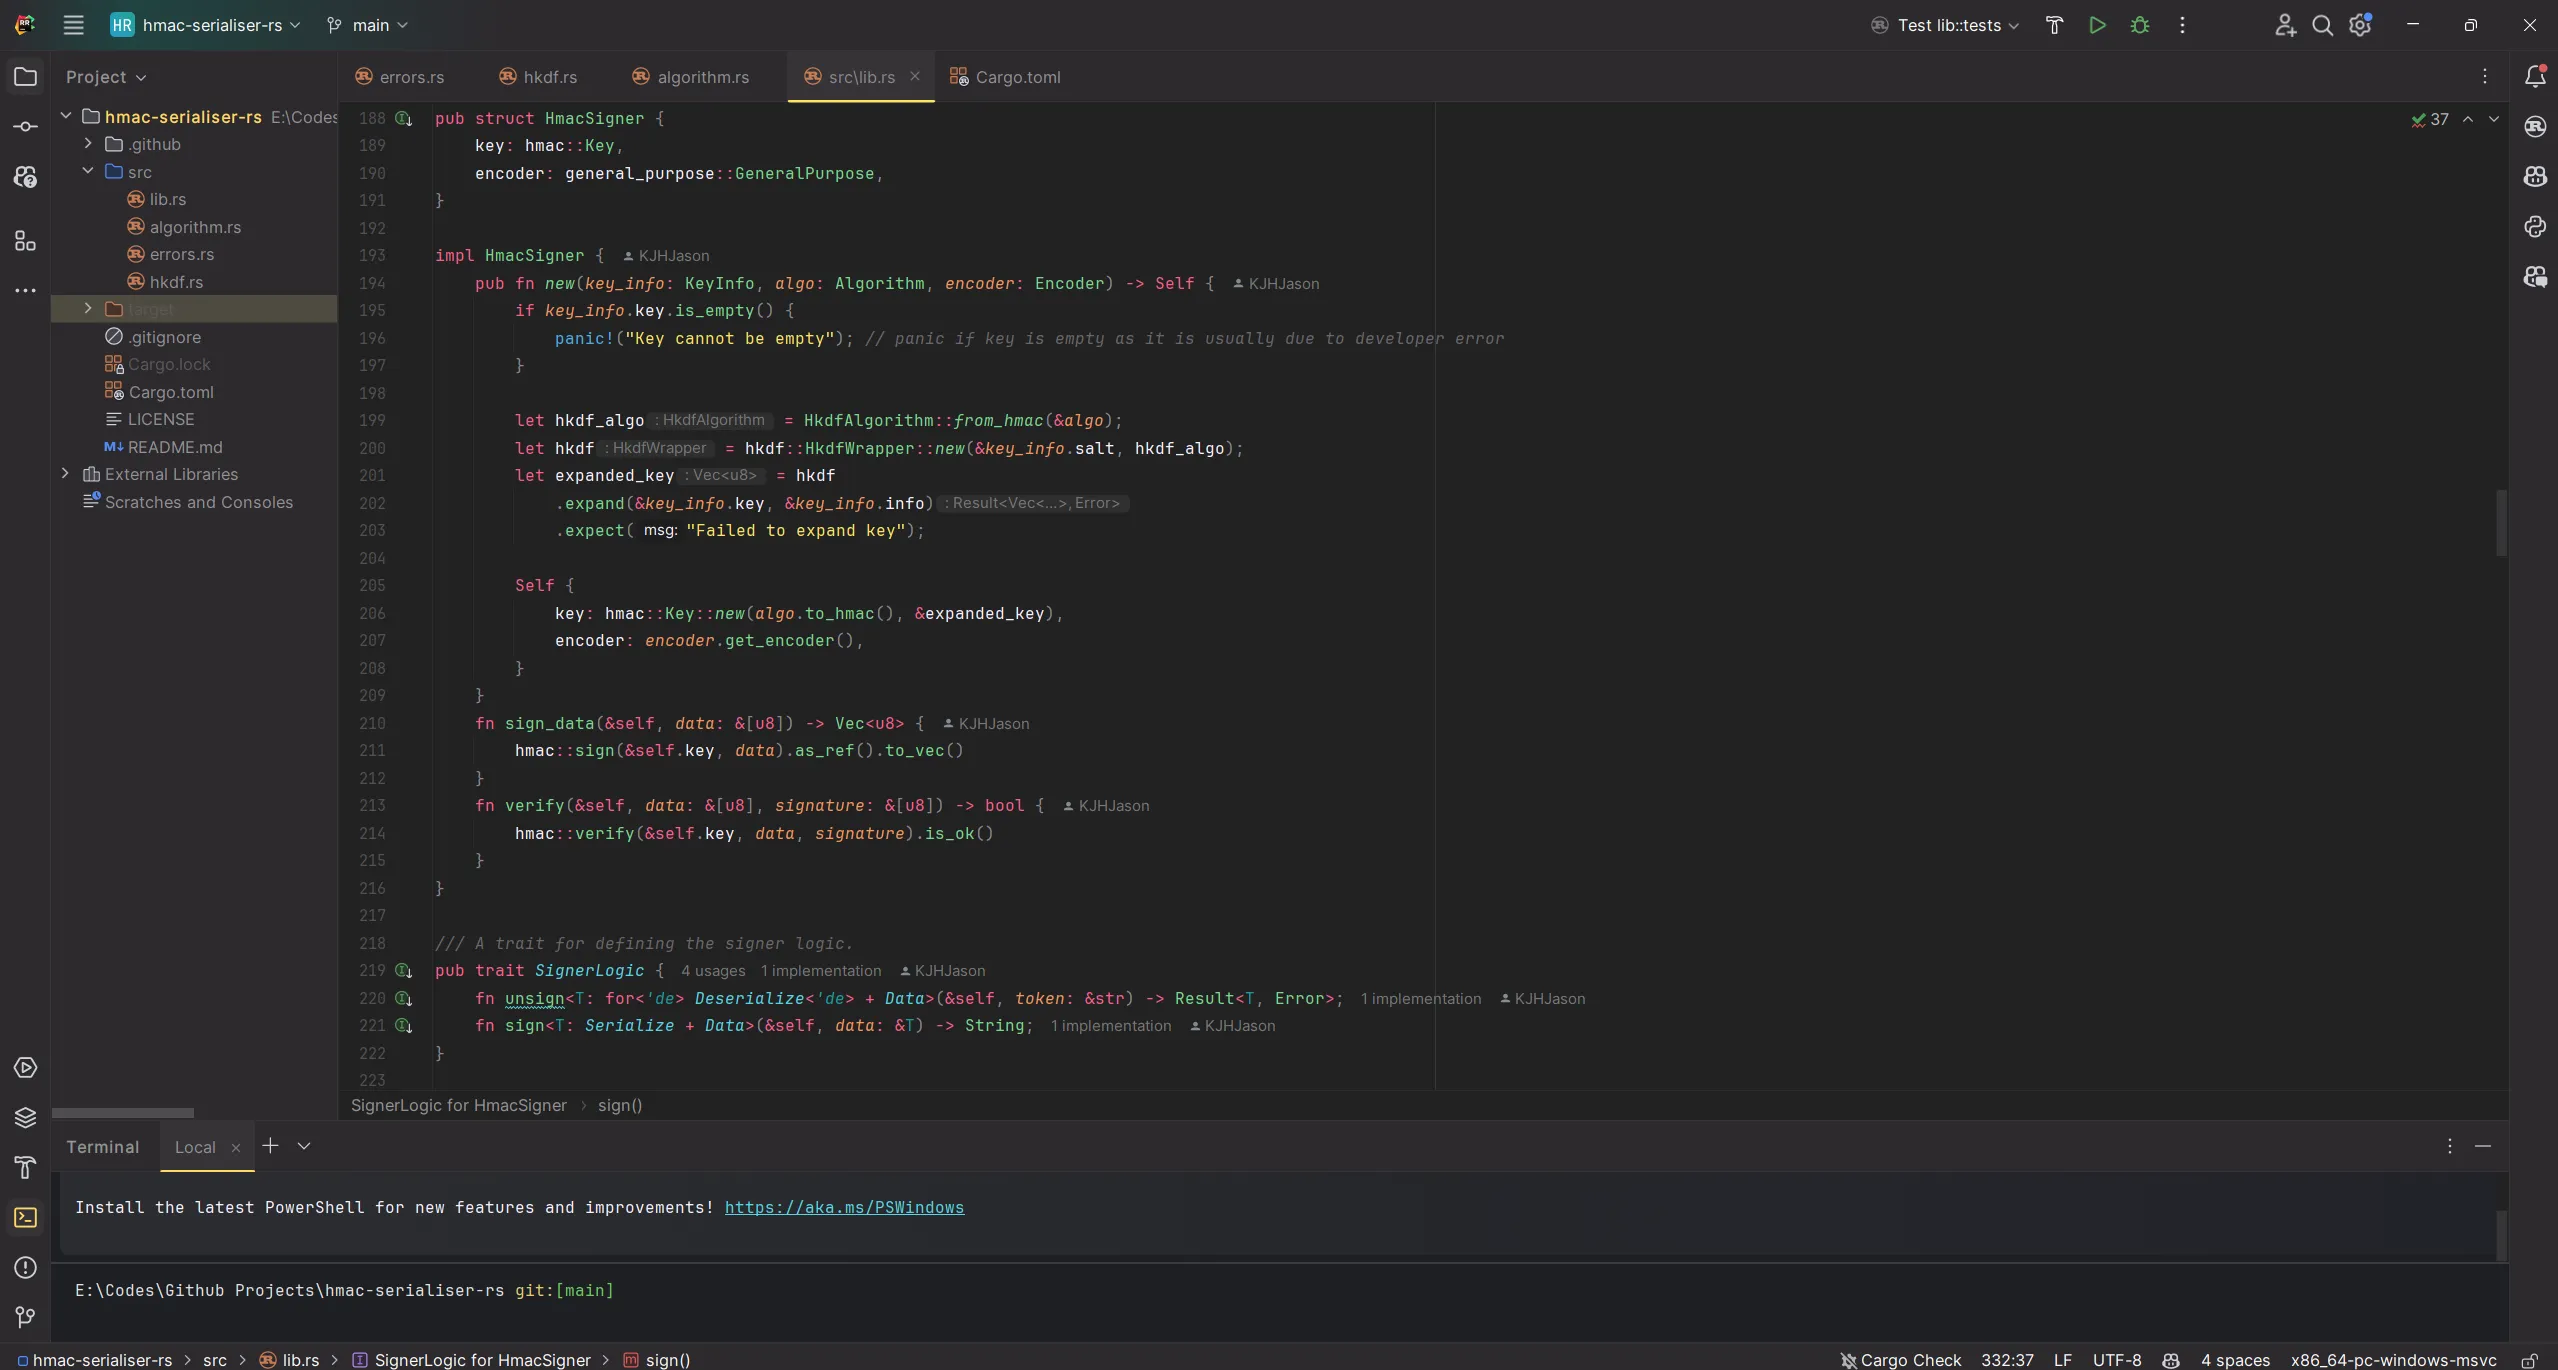The width and height of the screenshot is (2558, 1370).
Task: Click the Git branch indicator icon
Action: click(x=332, y=24)
